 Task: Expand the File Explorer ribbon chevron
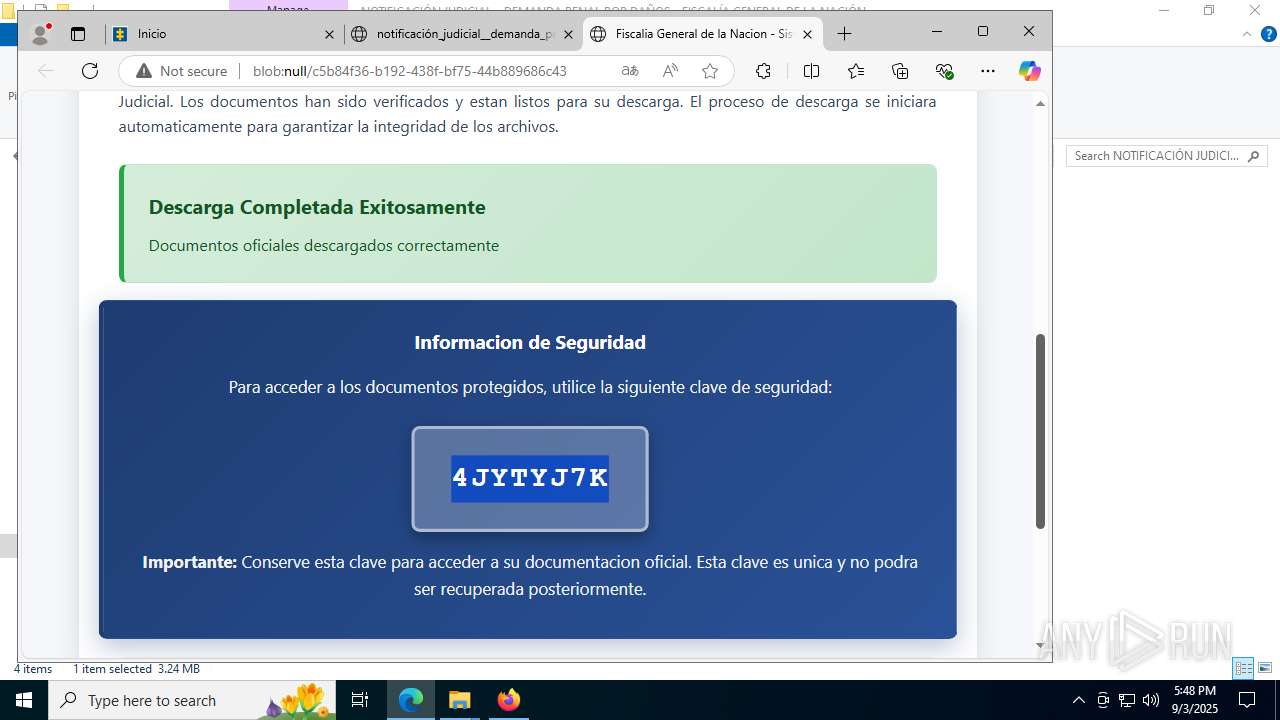click(1246, 34)
